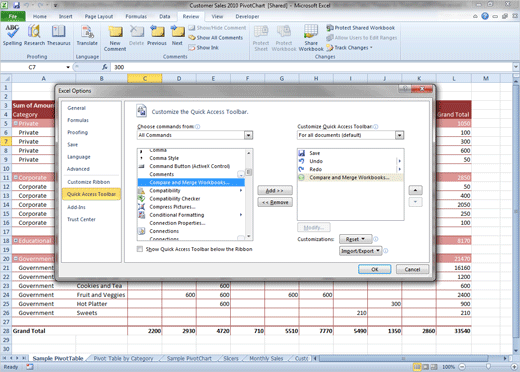Click Protect Workbook icon
This screenshot has width=520, height=372.
[284, 38]
